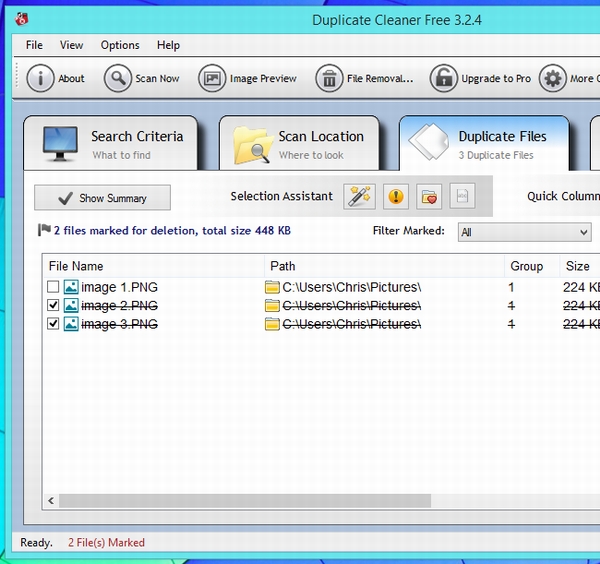Screen dimensions: 600x564
Task: Open the Filter Marked dropdown
Action: point(524,232)
